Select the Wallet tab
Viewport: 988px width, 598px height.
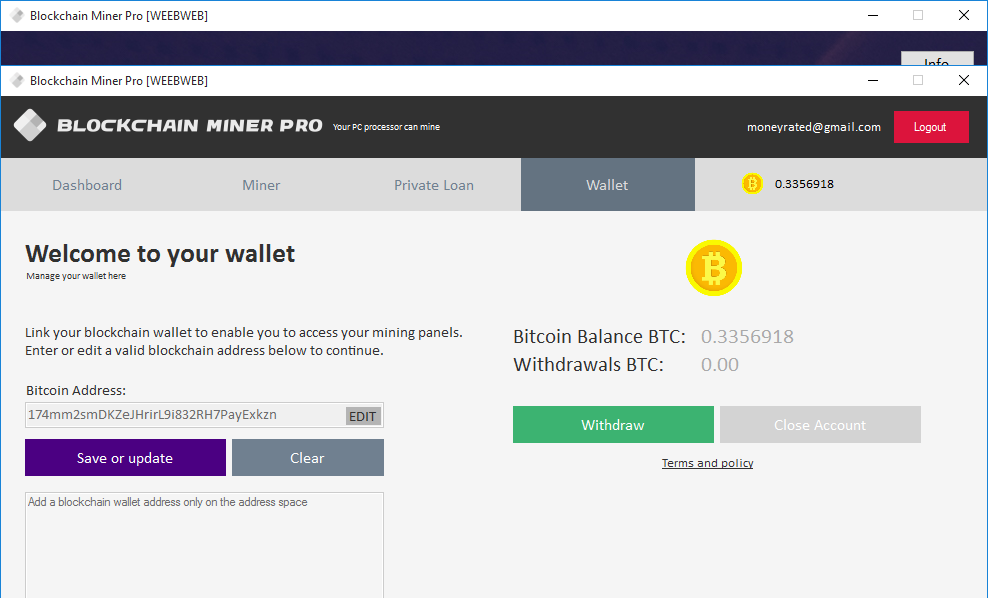point(607,184)
